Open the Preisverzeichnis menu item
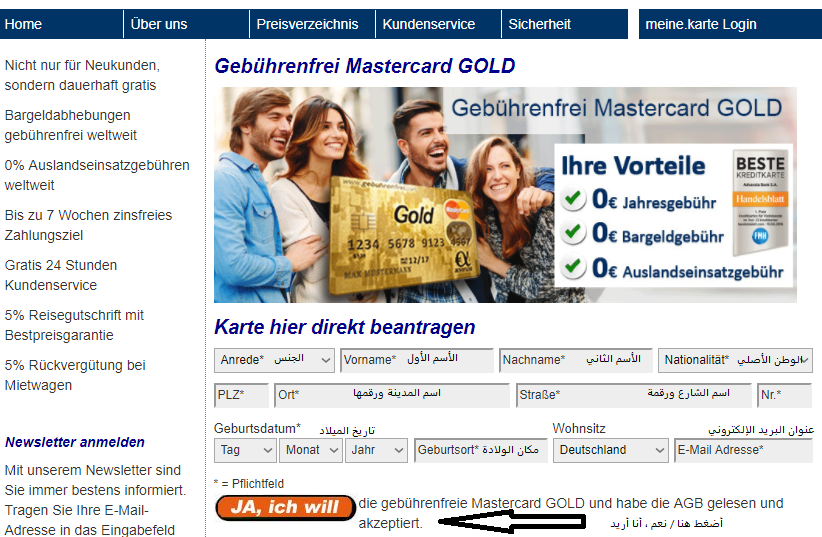Image resolution: width=822 pixels, height=537 pixels. (x=312, y=24)
